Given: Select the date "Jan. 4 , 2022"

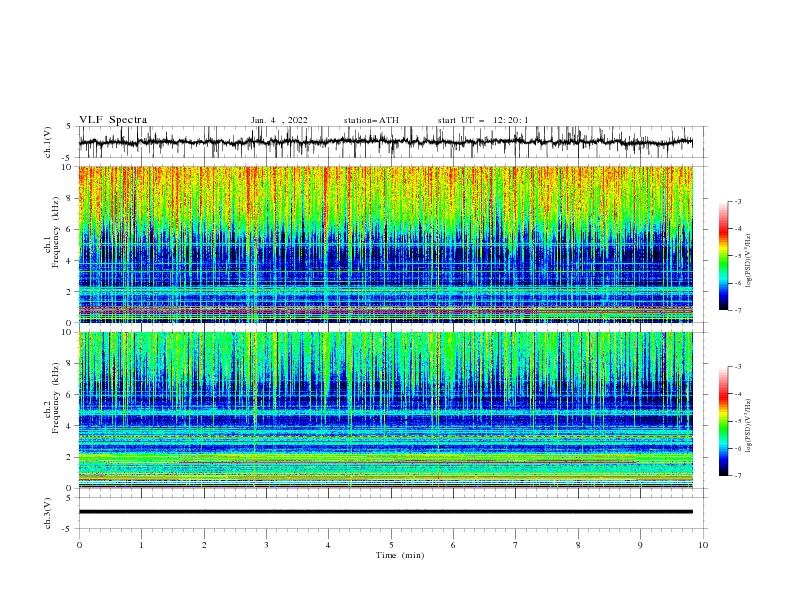Looking at the screenshot, I should tap(279, 120).
